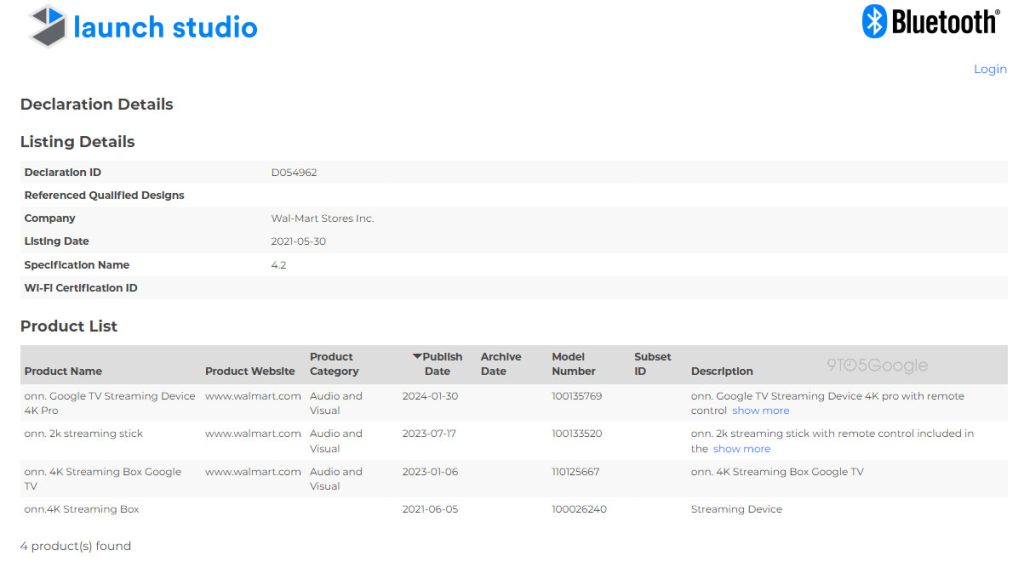Click model number 100135769
Viewport: 1024px width, 573px height.
[577, 396]
